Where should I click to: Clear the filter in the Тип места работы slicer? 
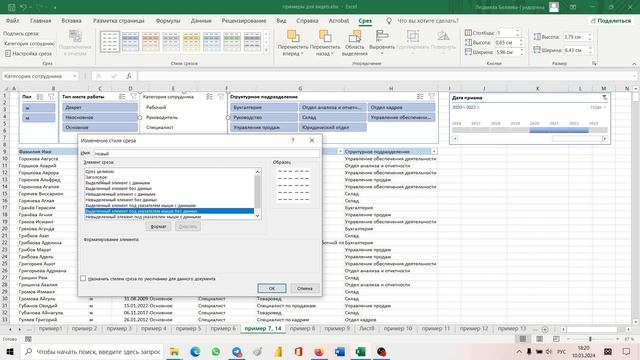point(133,97)
